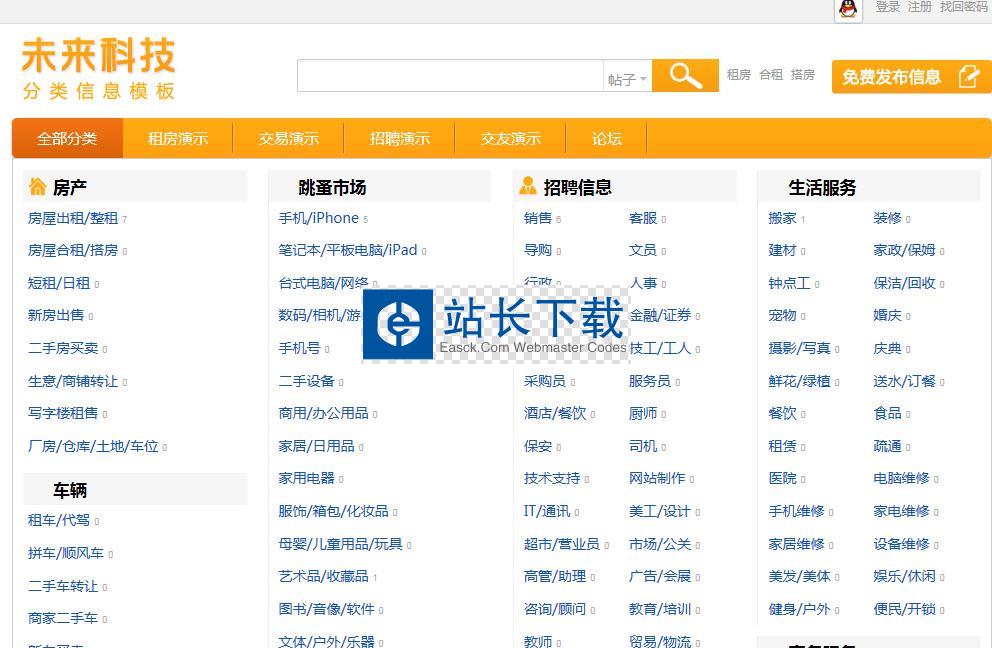992x648 pixels.
Task: Open the 论坛 navigation tab
Action: [607, 139]
